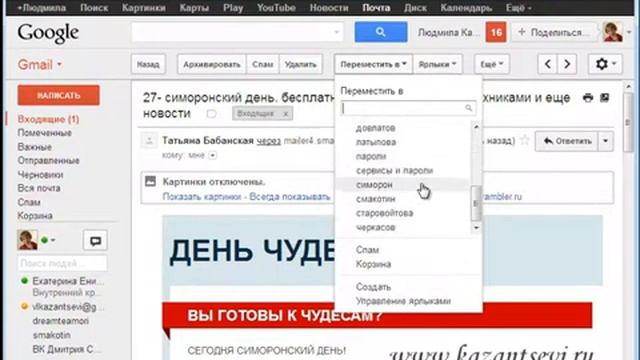Image resolution: width=640 pixels, height=360 pixels.
Task: Open the Gmail product switcher dropdown
Action: 40,64
